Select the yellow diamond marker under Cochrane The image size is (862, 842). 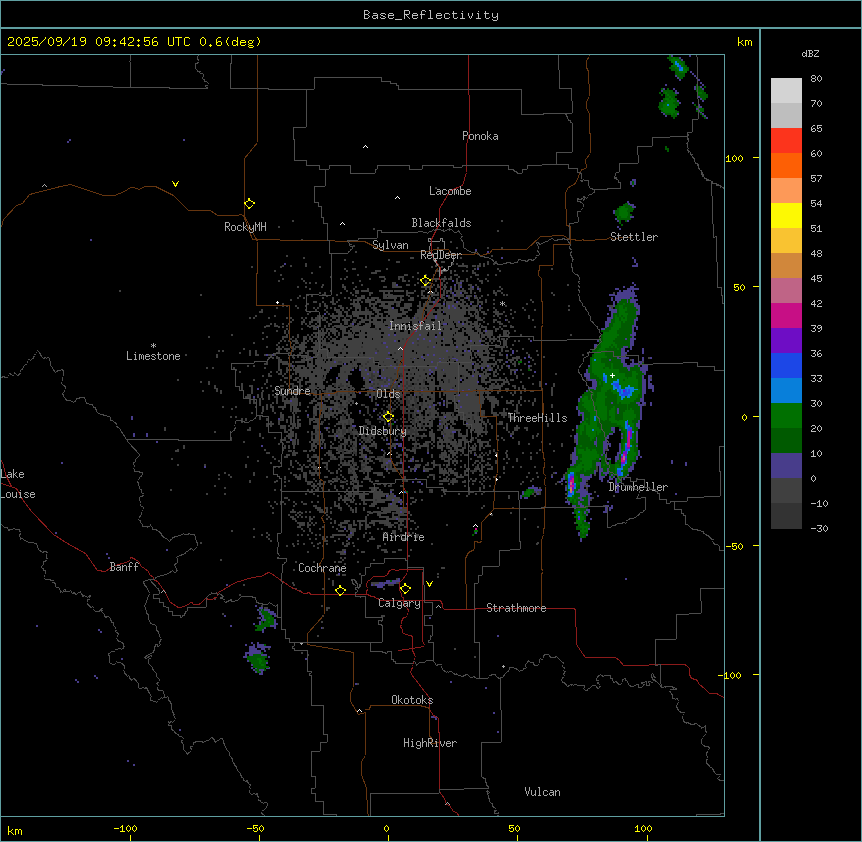340,590
